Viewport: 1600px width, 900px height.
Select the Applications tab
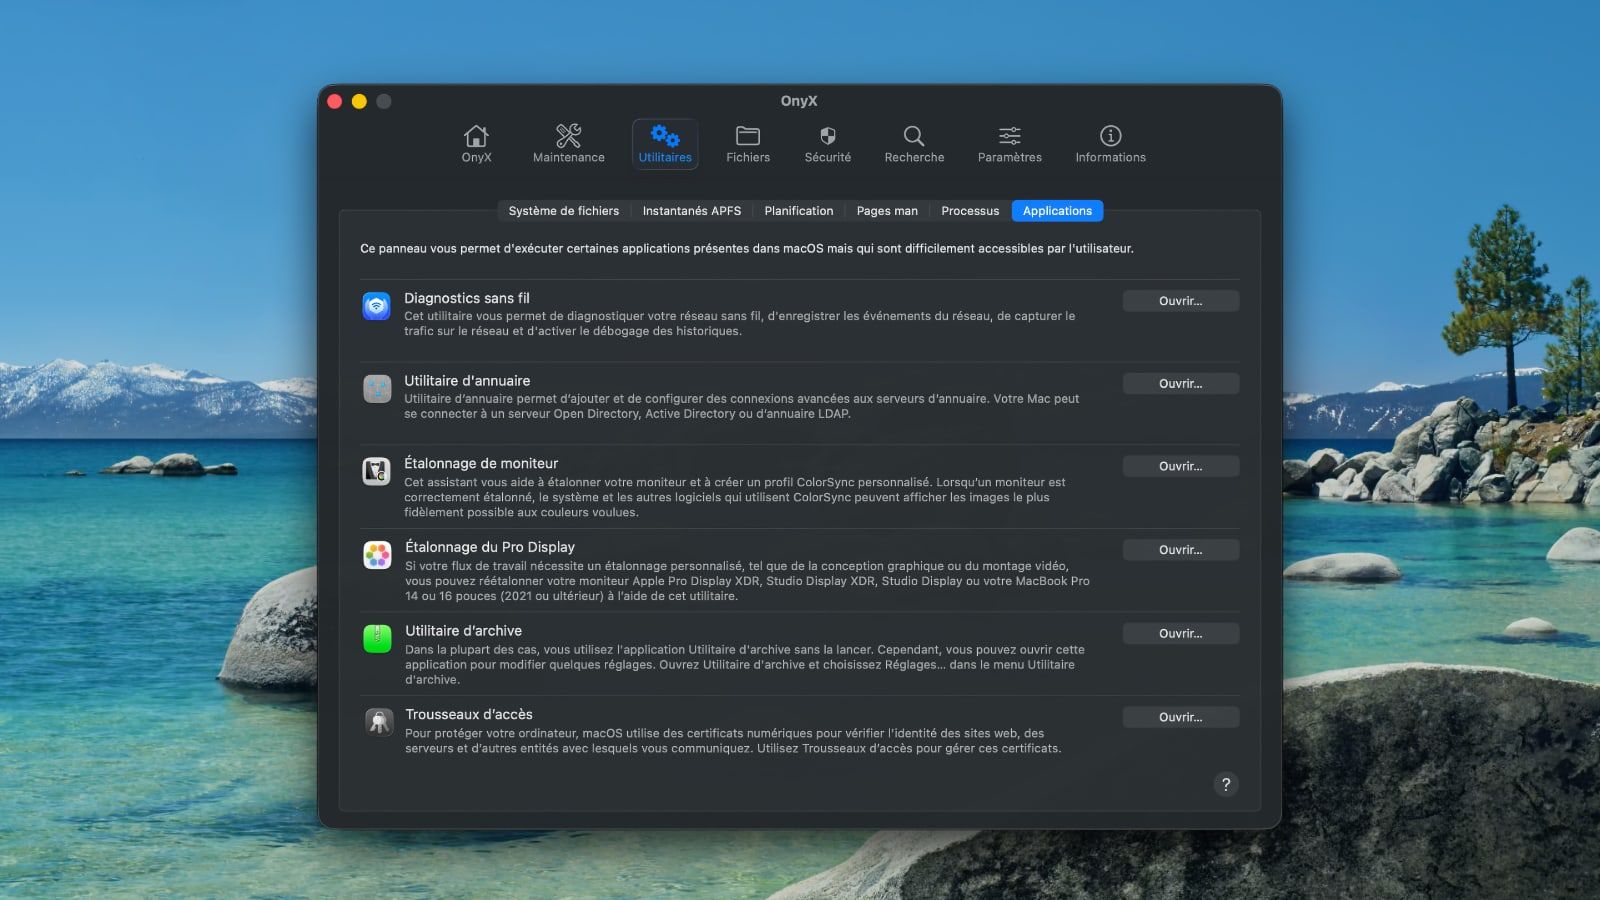coord(1057,211)
